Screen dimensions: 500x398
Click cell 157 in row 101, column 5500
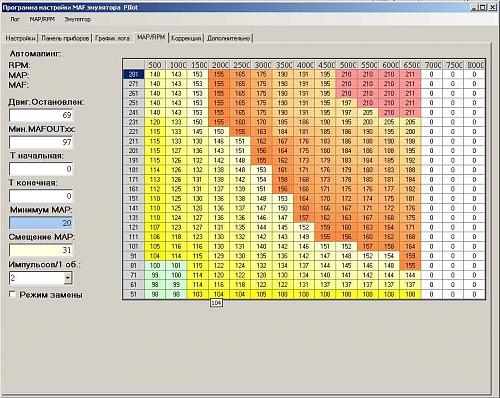pyautogui.click(x=368, y=247)
